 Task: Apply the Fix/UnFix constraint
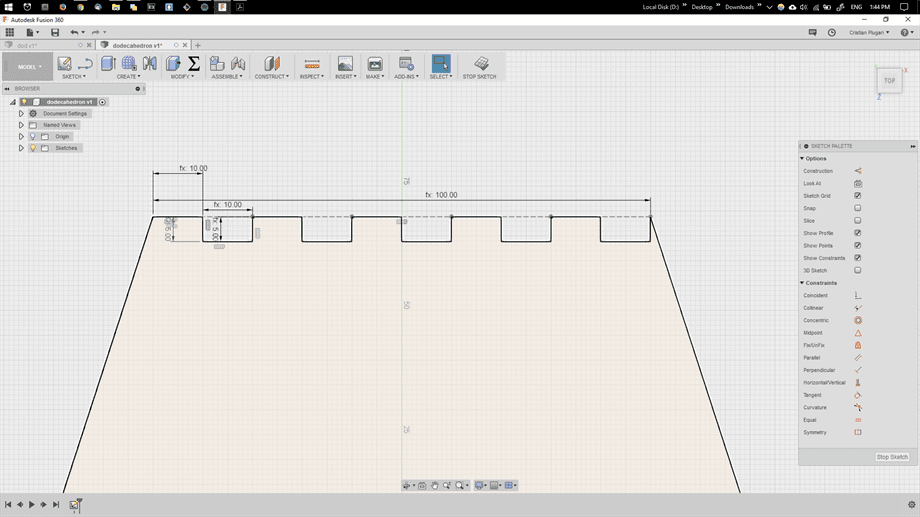858,345
